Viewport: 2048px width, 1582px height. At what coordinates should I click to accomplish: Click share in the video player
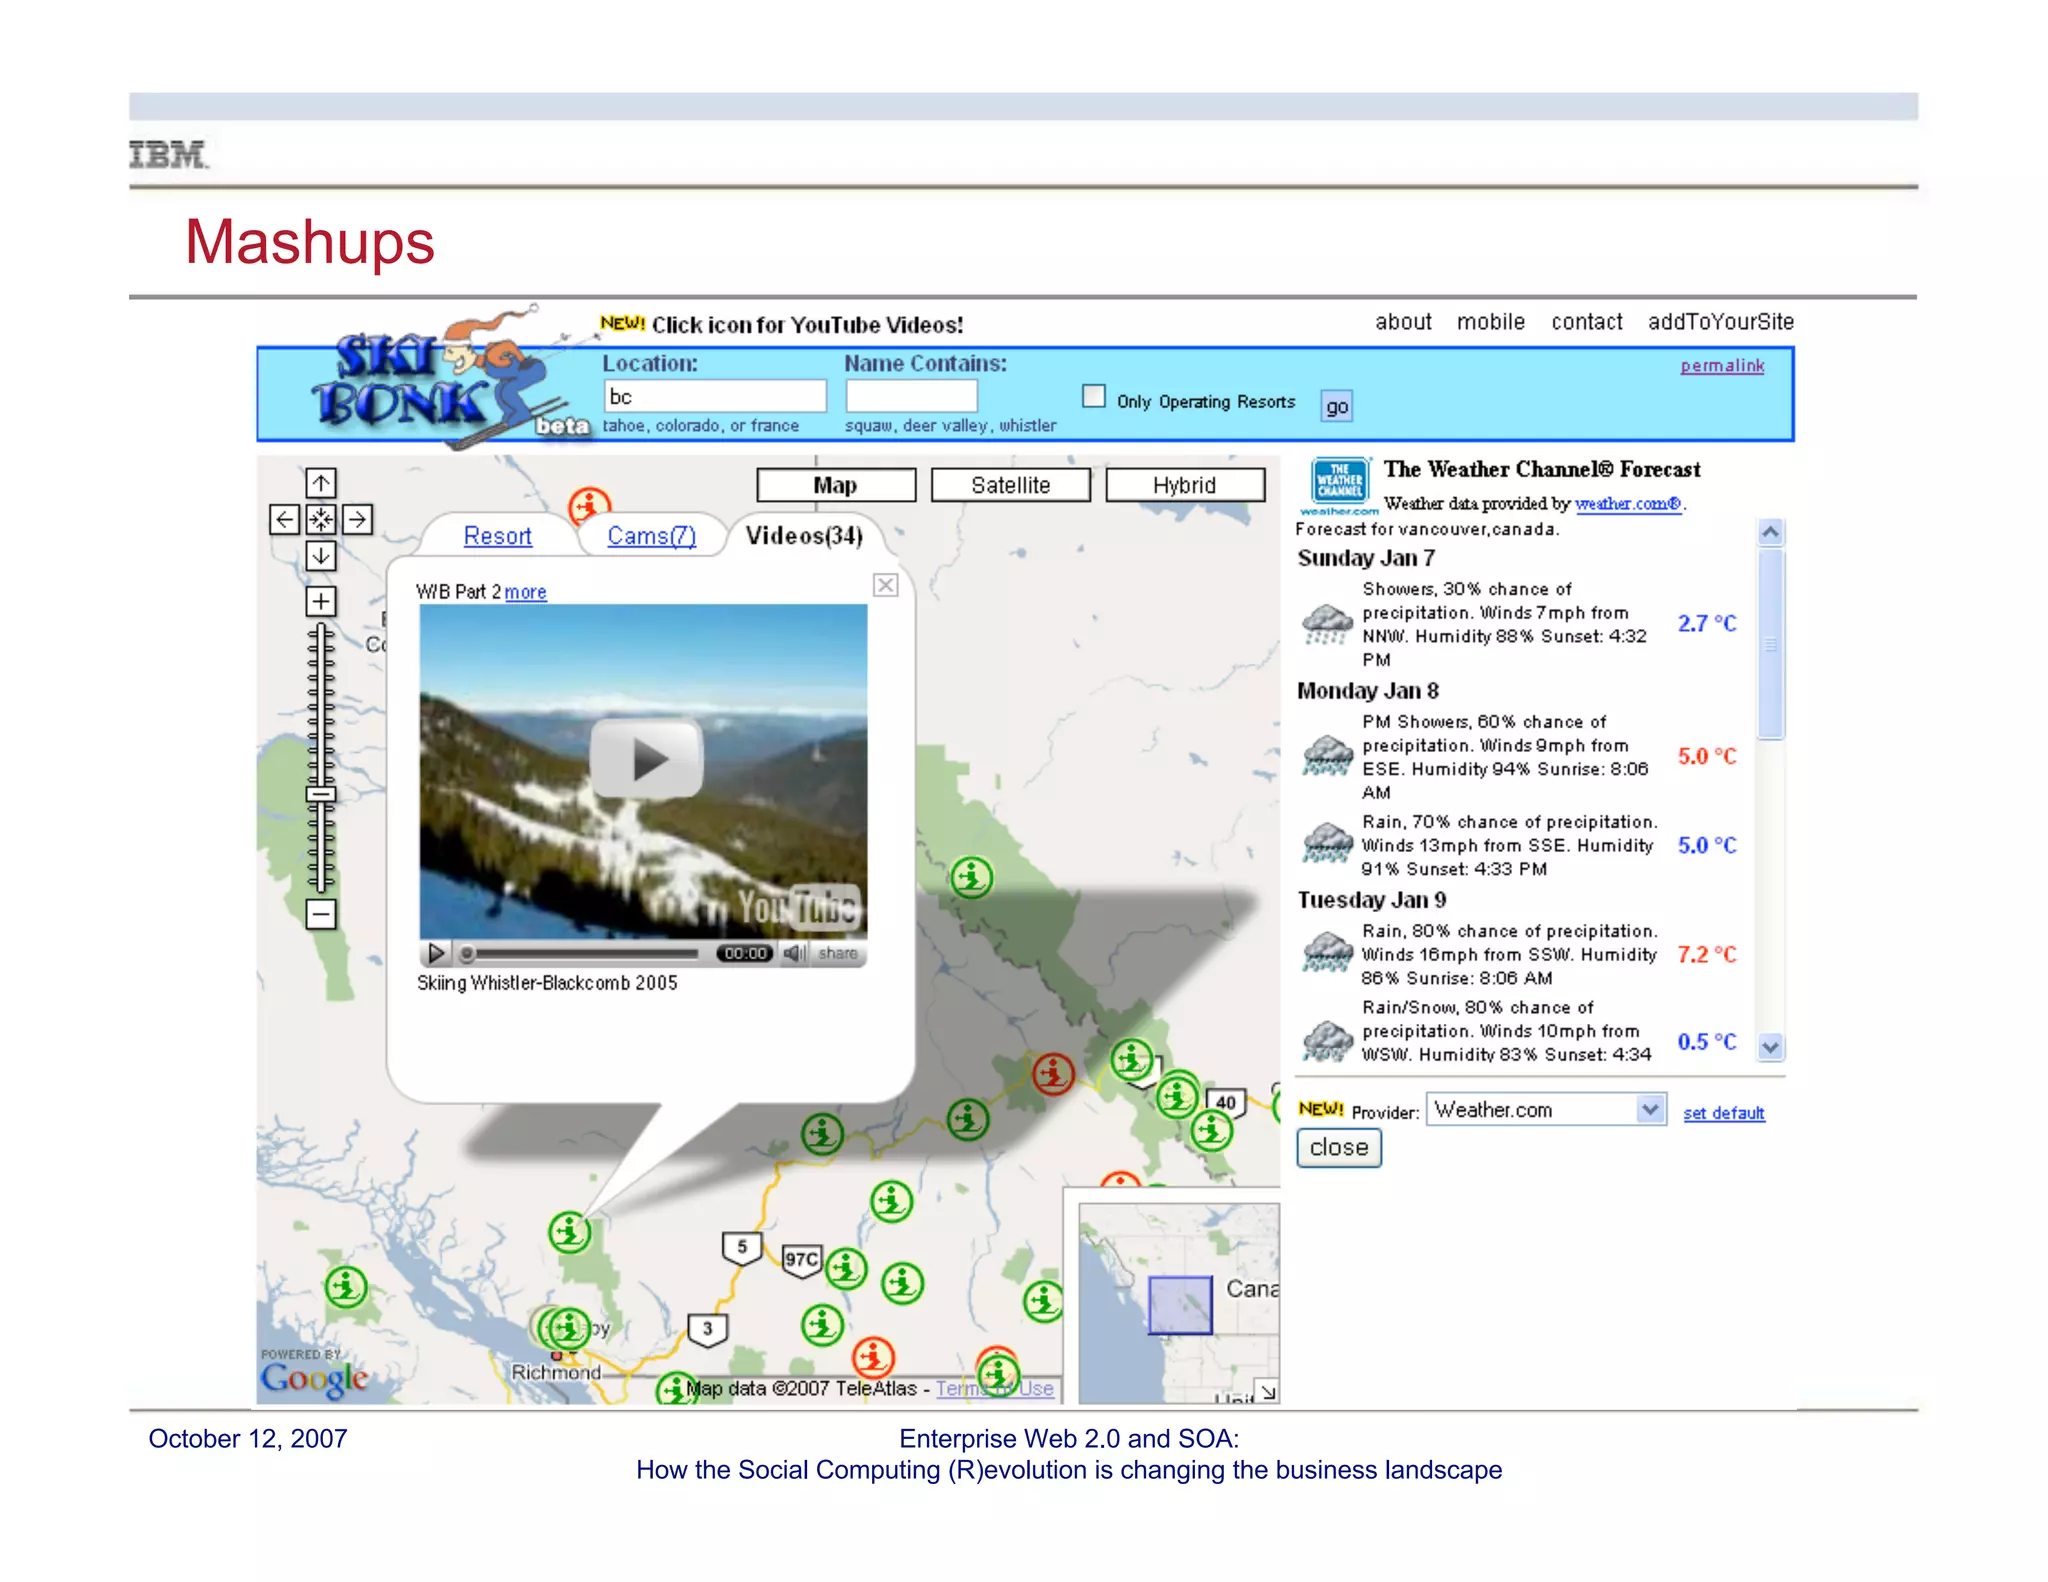click(x=838, y=953)
